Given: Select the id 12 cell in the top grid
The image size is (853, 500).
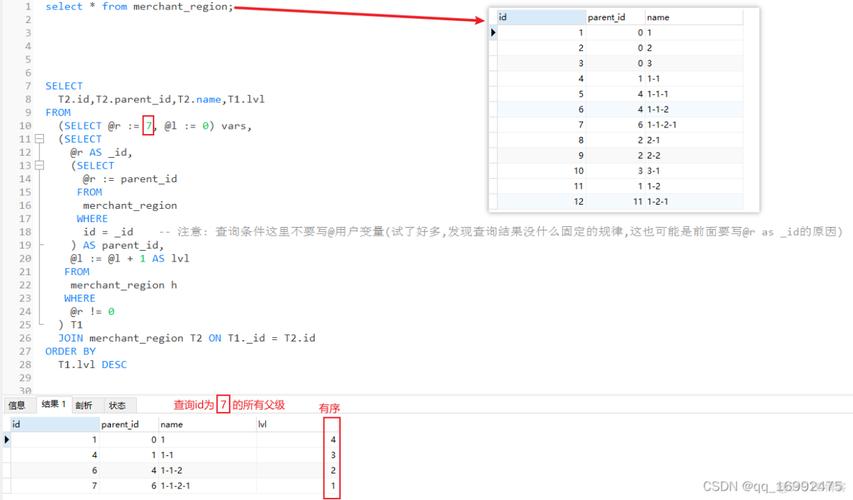Looking at the screenshot, I should click(541, 201).
